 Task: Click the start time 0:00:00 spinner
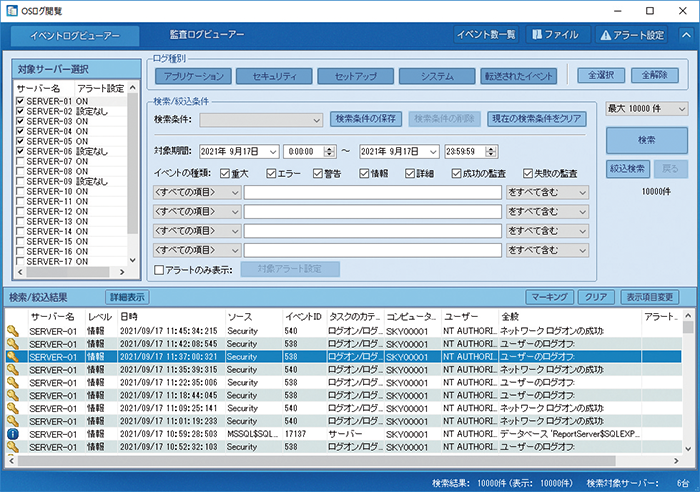coord(329,152)
